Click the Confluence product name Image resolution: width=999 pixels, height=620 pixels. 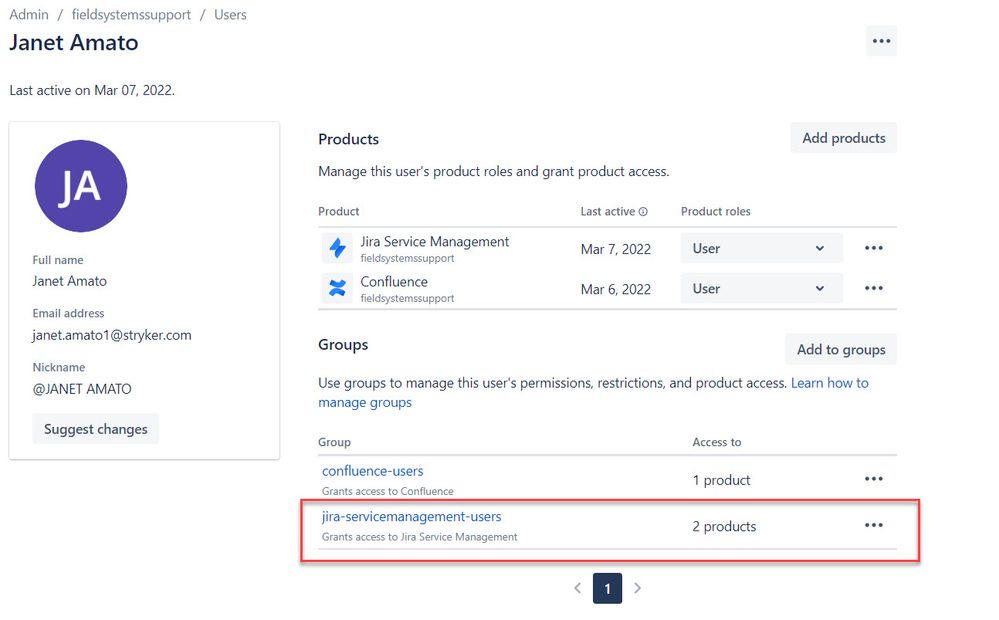pyautogui.click(x=394, y=282)
